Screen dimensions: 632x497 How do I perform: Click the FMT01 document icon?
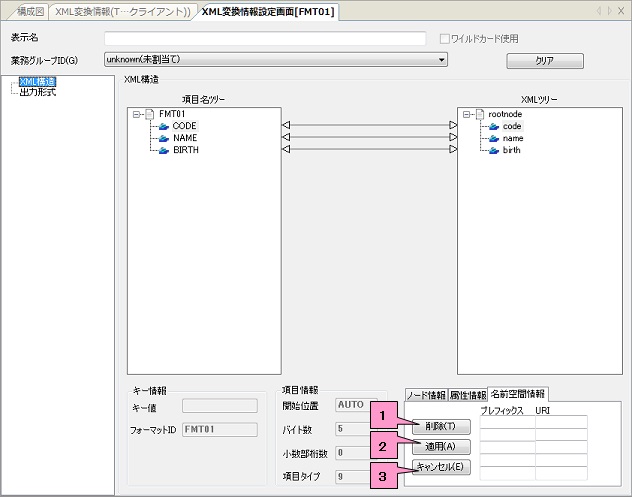click(150, 114)
